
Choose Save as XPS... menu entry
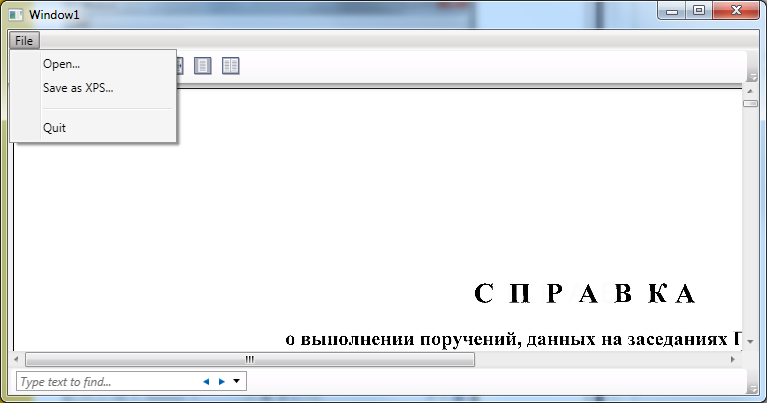(x=93, y=88)
